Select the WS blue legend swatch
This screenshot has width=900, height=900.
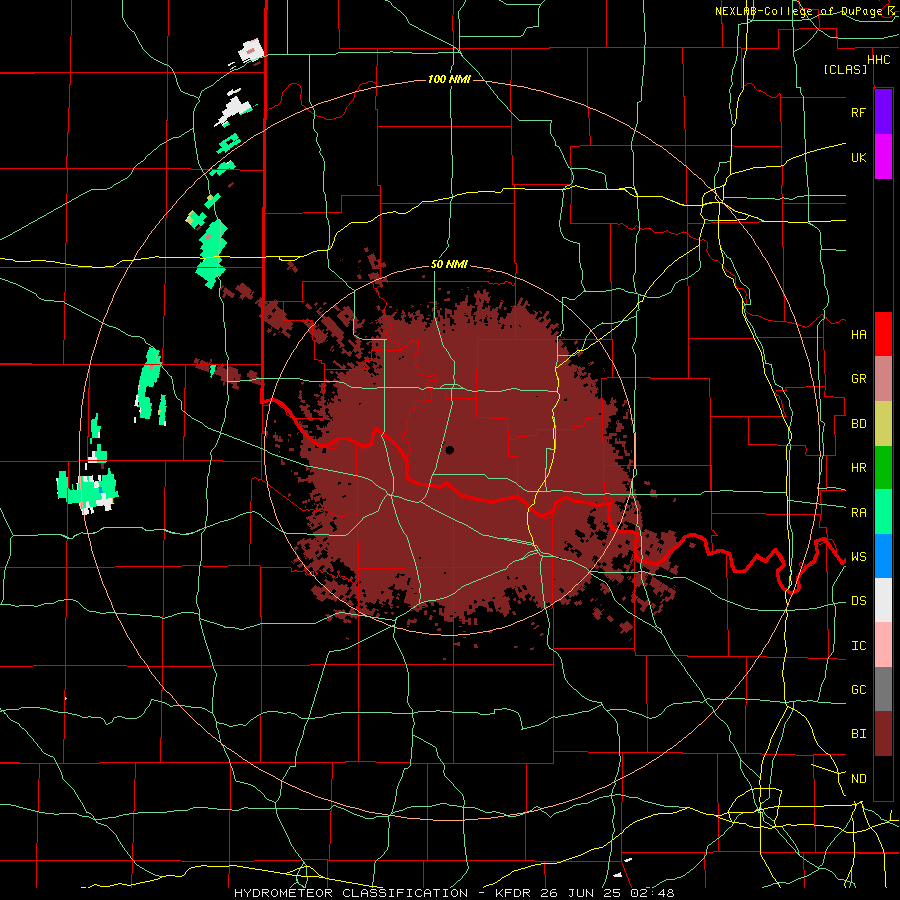[x=883, y=556]
